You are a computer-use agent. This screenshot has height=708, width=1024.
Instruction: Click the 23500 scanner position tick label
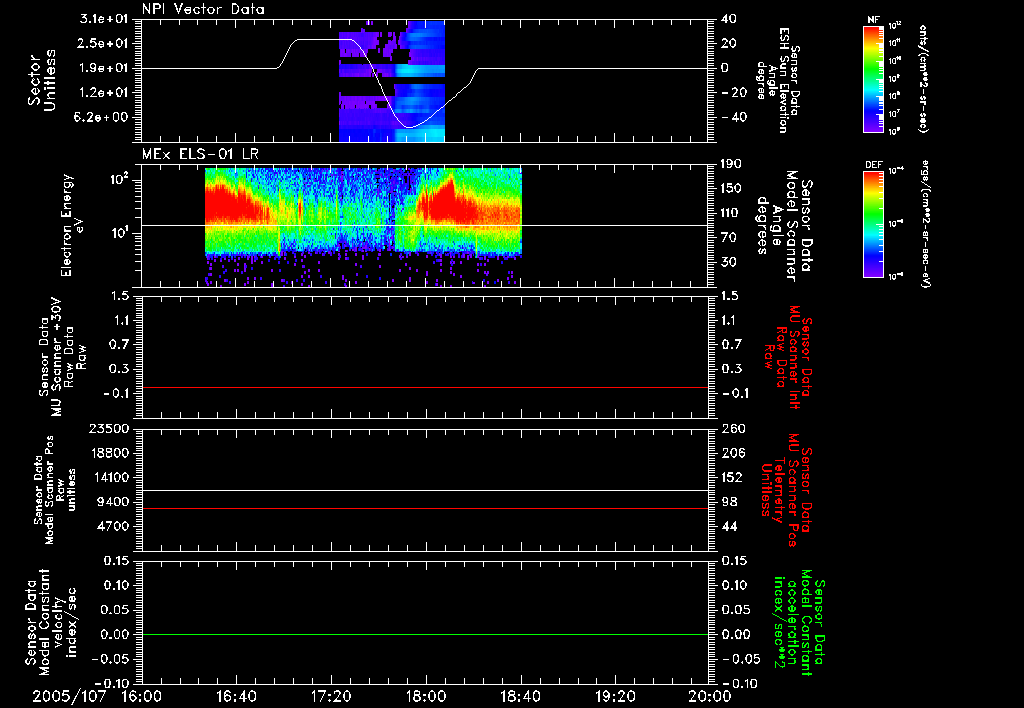click(109, 429)
